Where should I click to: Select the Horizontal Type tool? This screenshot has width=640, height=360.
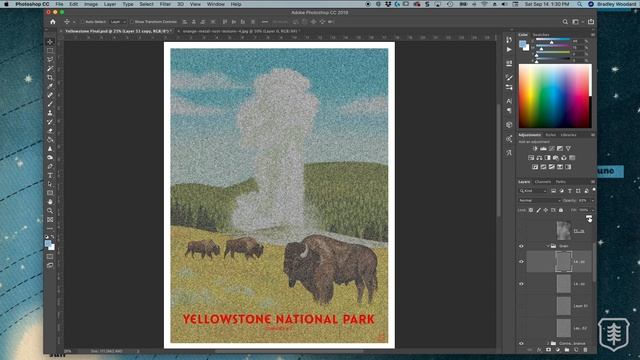[50, 176]
